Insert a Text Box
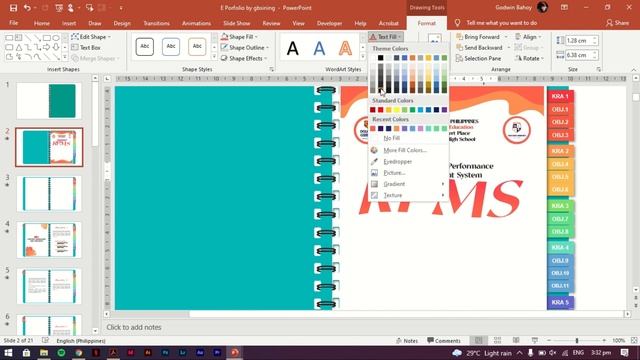Screen dimensions: 640x360 (86, 47)
